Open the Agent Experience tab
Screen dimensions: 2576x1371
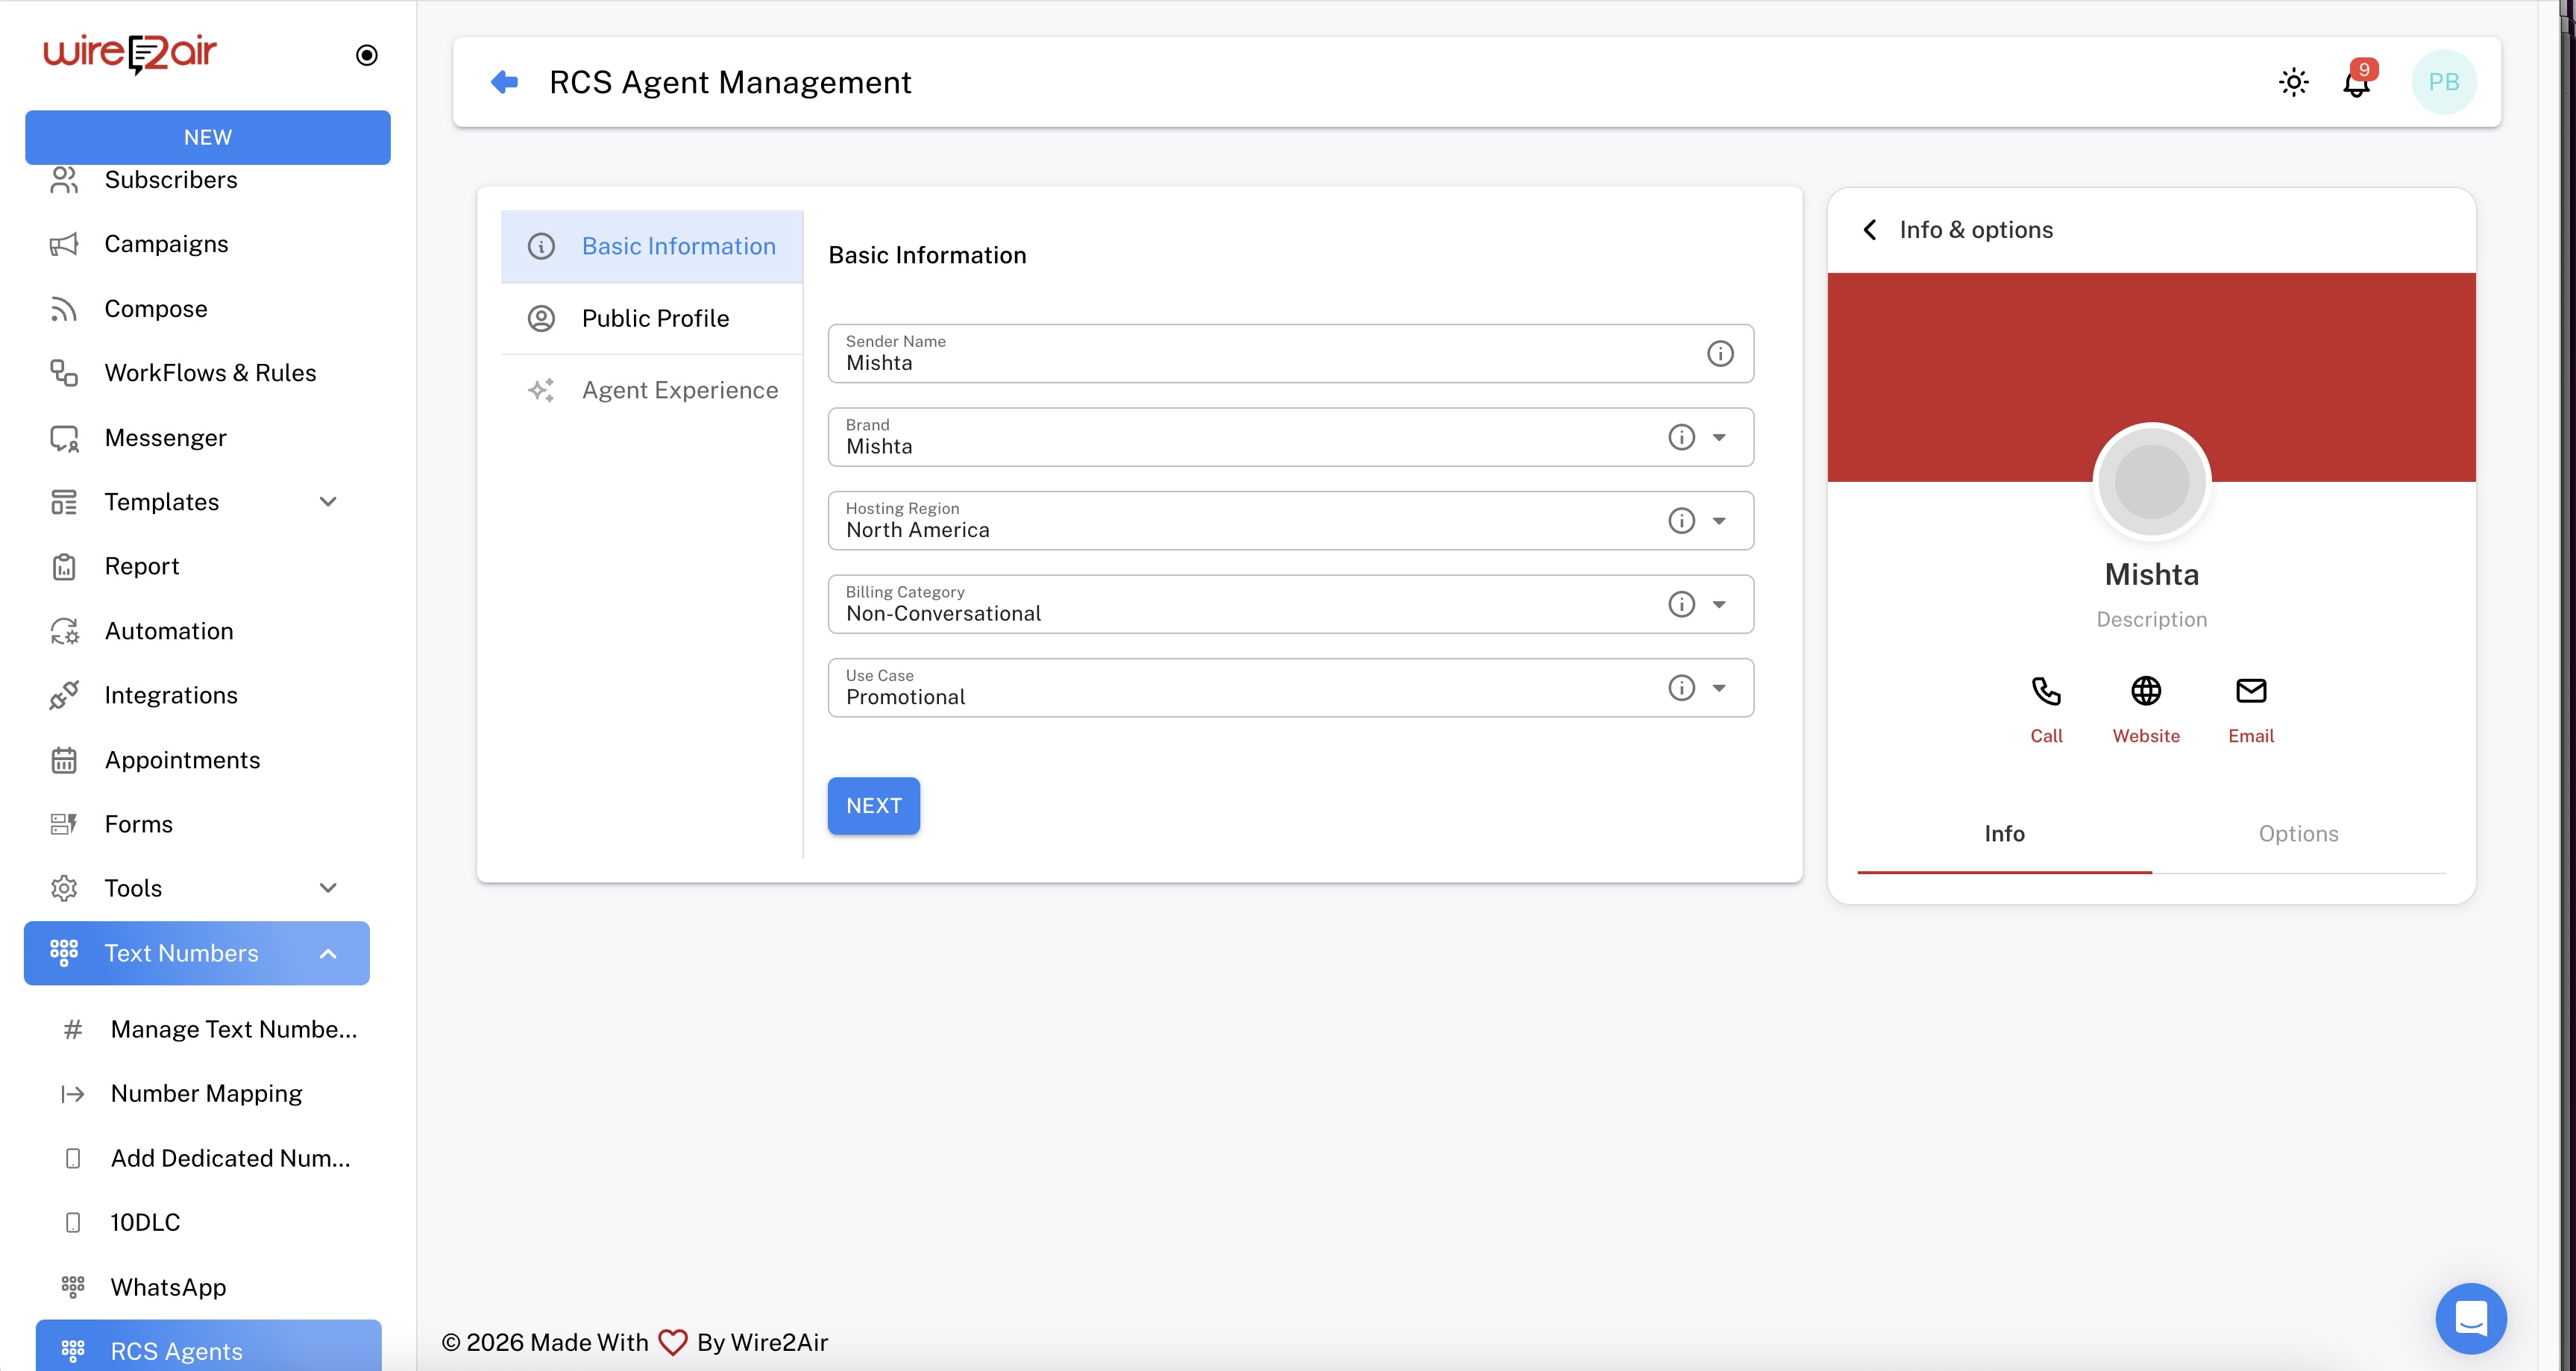coord(680,390)
